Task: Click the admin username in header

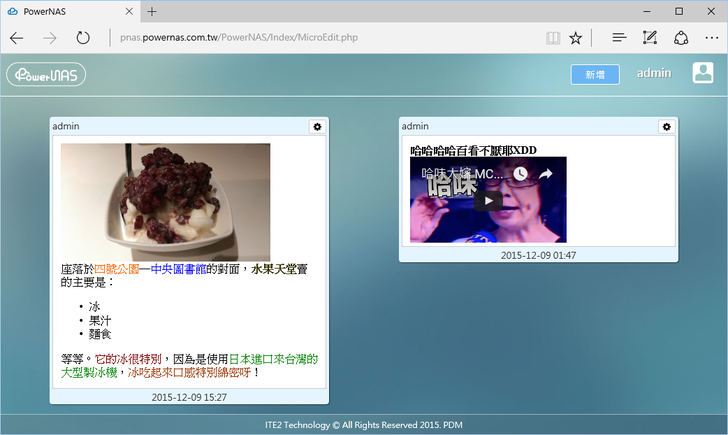Action: (x=654, y=73)
